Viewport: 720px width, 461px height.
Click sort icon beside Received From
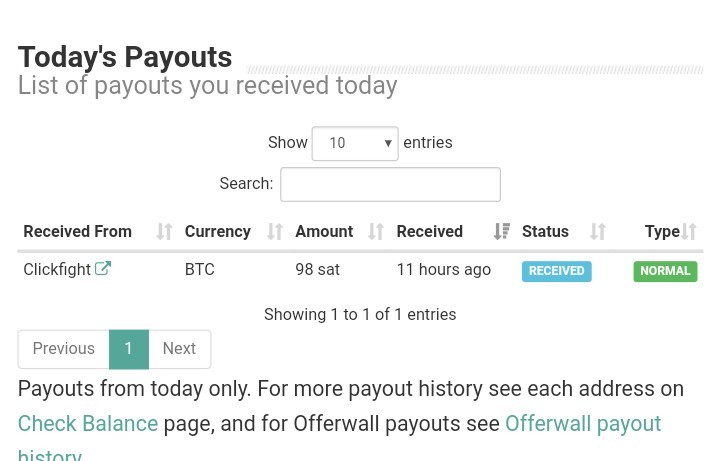(x=164, y=231)
